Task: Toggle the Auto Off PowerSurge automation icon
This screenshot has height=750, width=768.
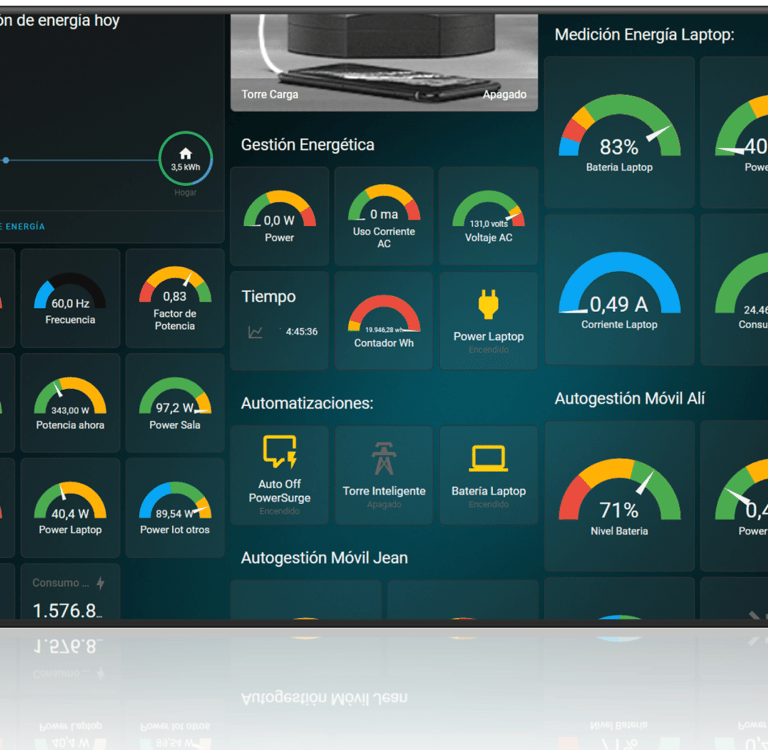Action: pyautogui.click(x=280, y=451)
